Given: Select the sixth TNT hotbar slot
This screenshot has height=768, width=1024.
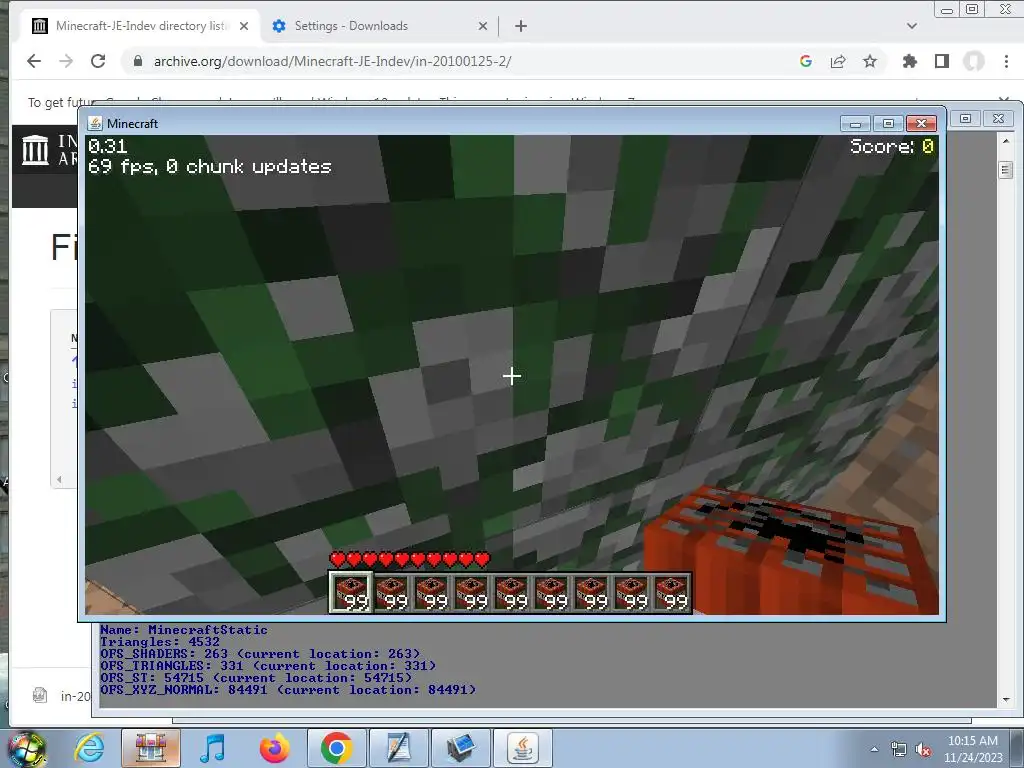Looking at the screenshot, I should pos(551,592).
